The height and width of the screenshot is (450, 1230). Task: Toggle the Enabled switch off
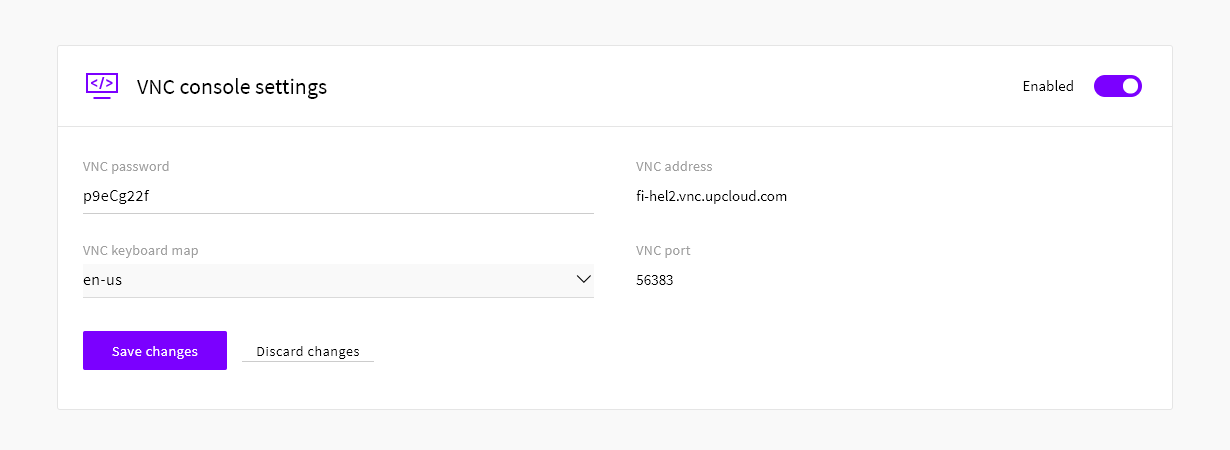[x=1117, y=86]
